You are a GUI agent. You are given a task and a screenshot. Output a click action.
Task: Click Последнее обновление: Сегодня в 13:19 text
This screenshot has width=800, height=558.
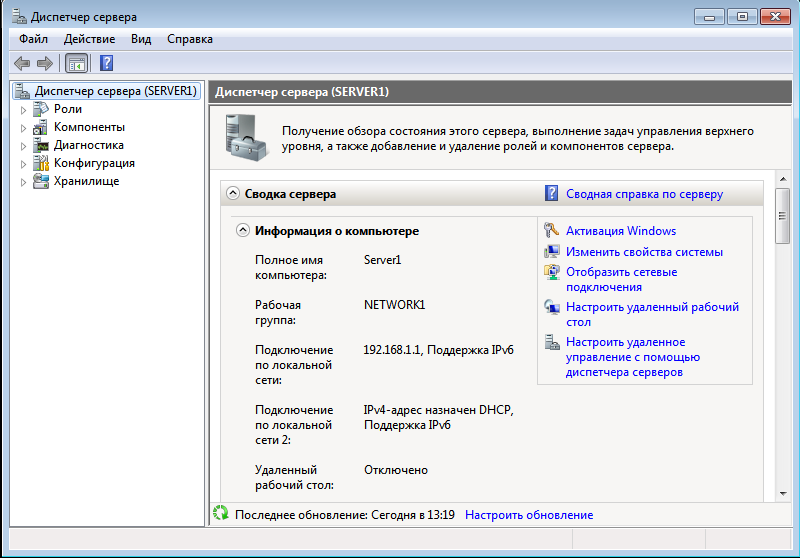[345, 515]
